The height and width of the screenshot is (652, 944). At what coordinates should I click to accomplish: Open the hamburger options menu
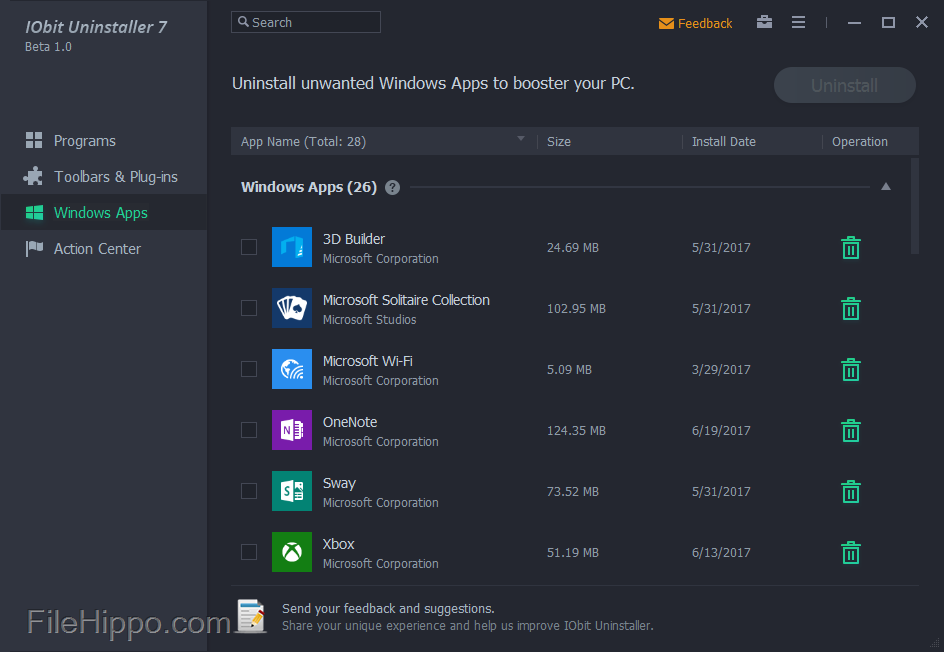(x=798, y=22)
